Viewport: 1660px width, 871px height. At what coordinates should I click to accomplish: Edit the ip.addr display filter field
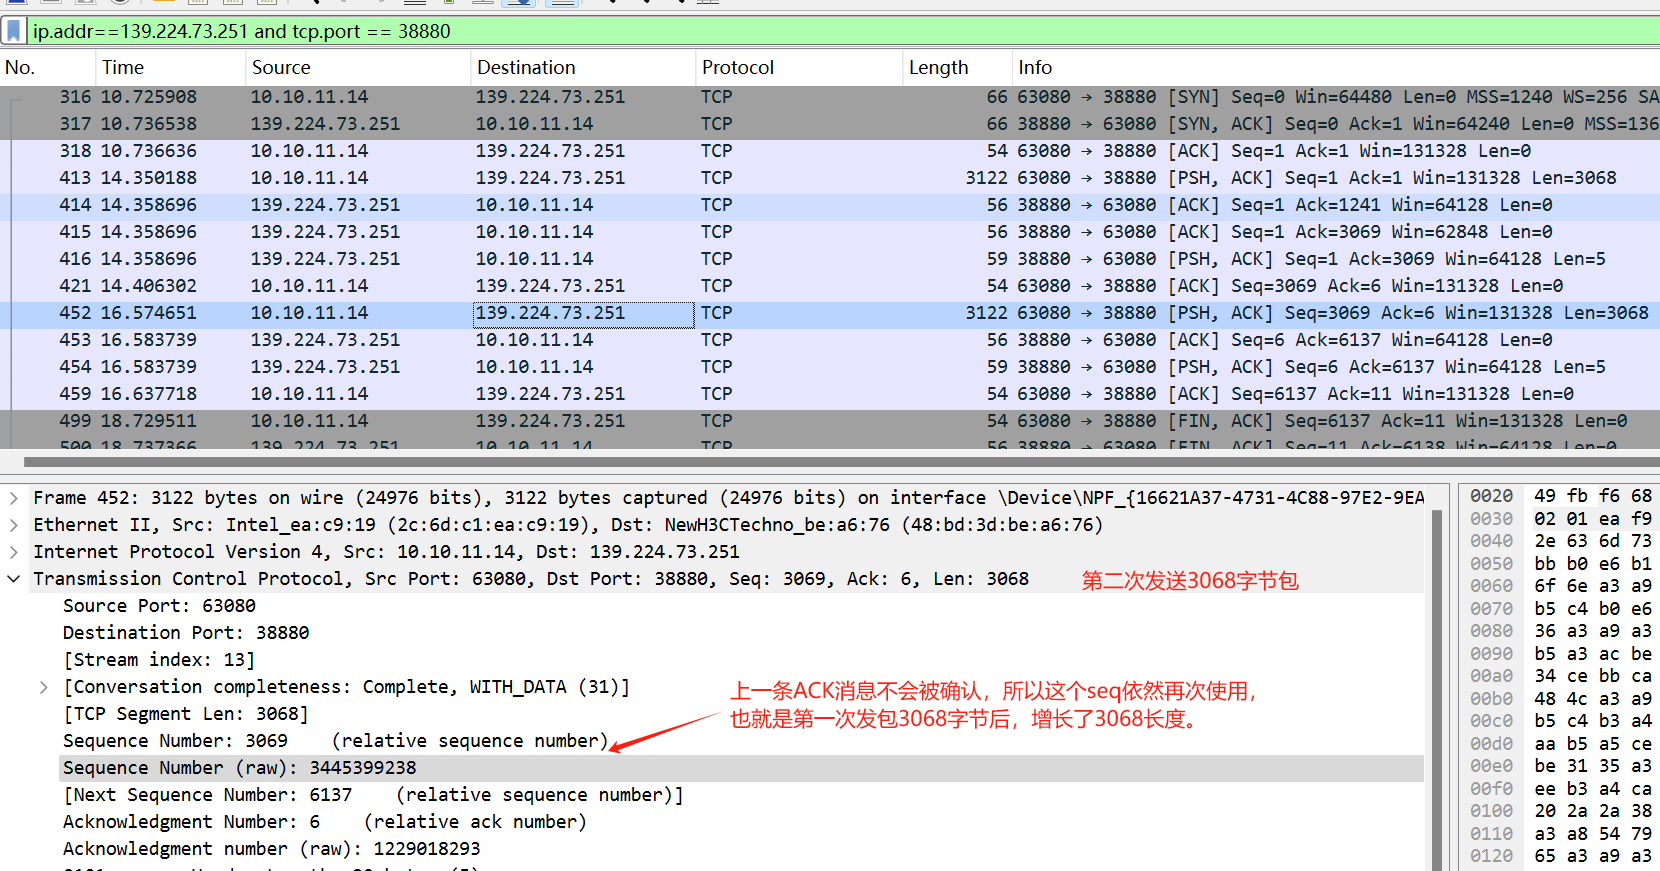point(840,31)
